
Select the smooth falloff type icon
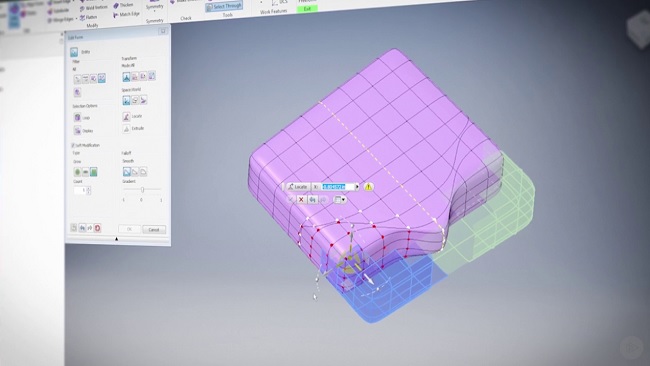127,172
